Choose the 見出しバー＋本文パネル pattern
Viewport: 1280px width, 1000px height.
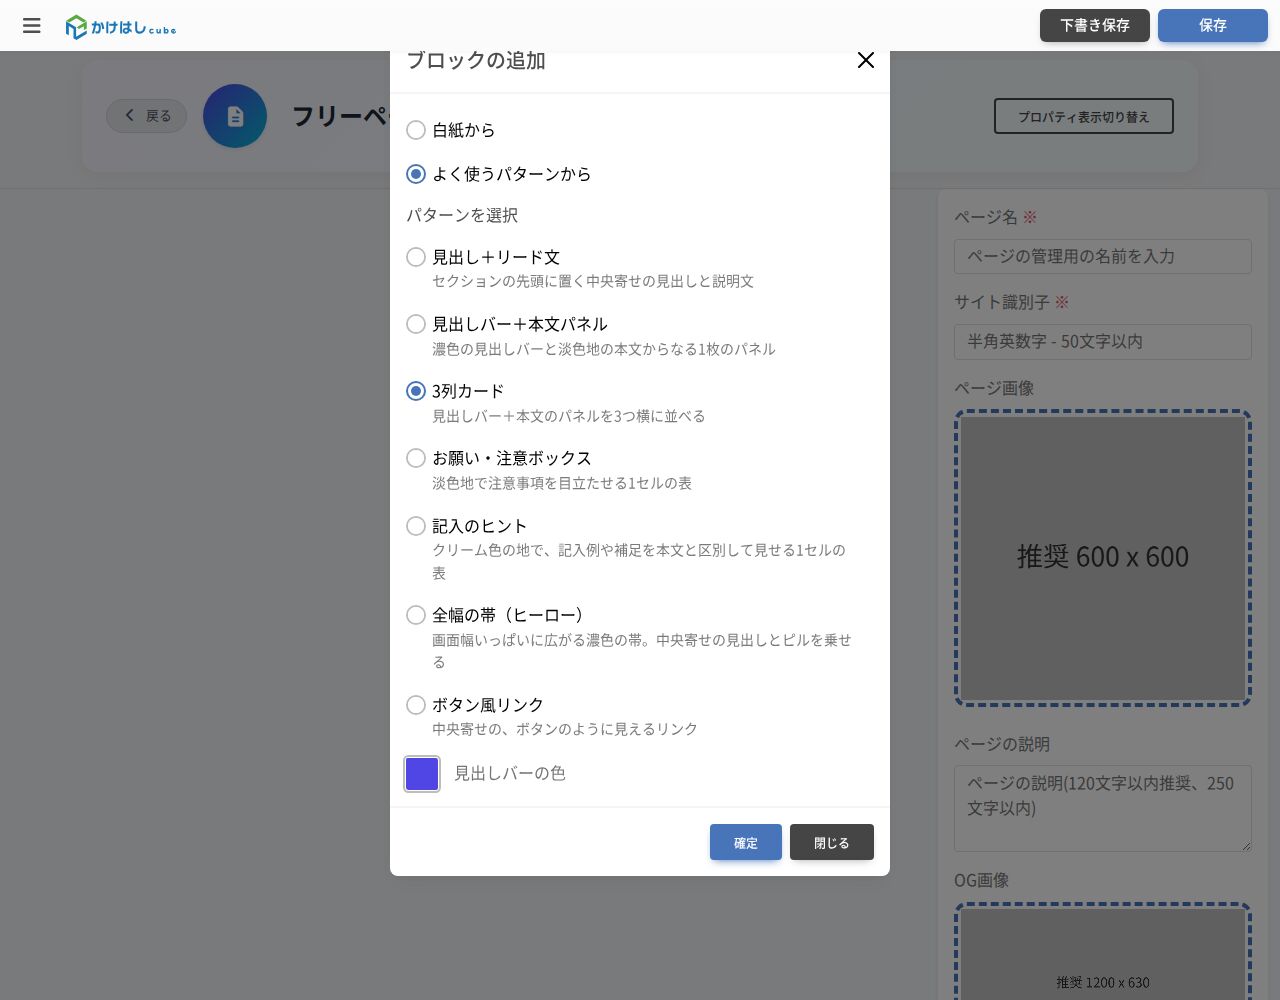(416, 324)
